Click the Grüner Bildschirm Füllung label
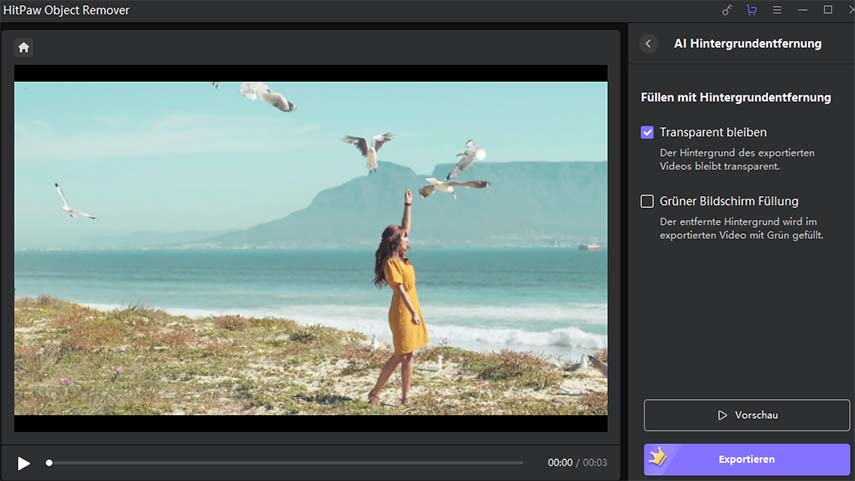The image size is (855, 481). pyautogui.click(x=729, y=201)
